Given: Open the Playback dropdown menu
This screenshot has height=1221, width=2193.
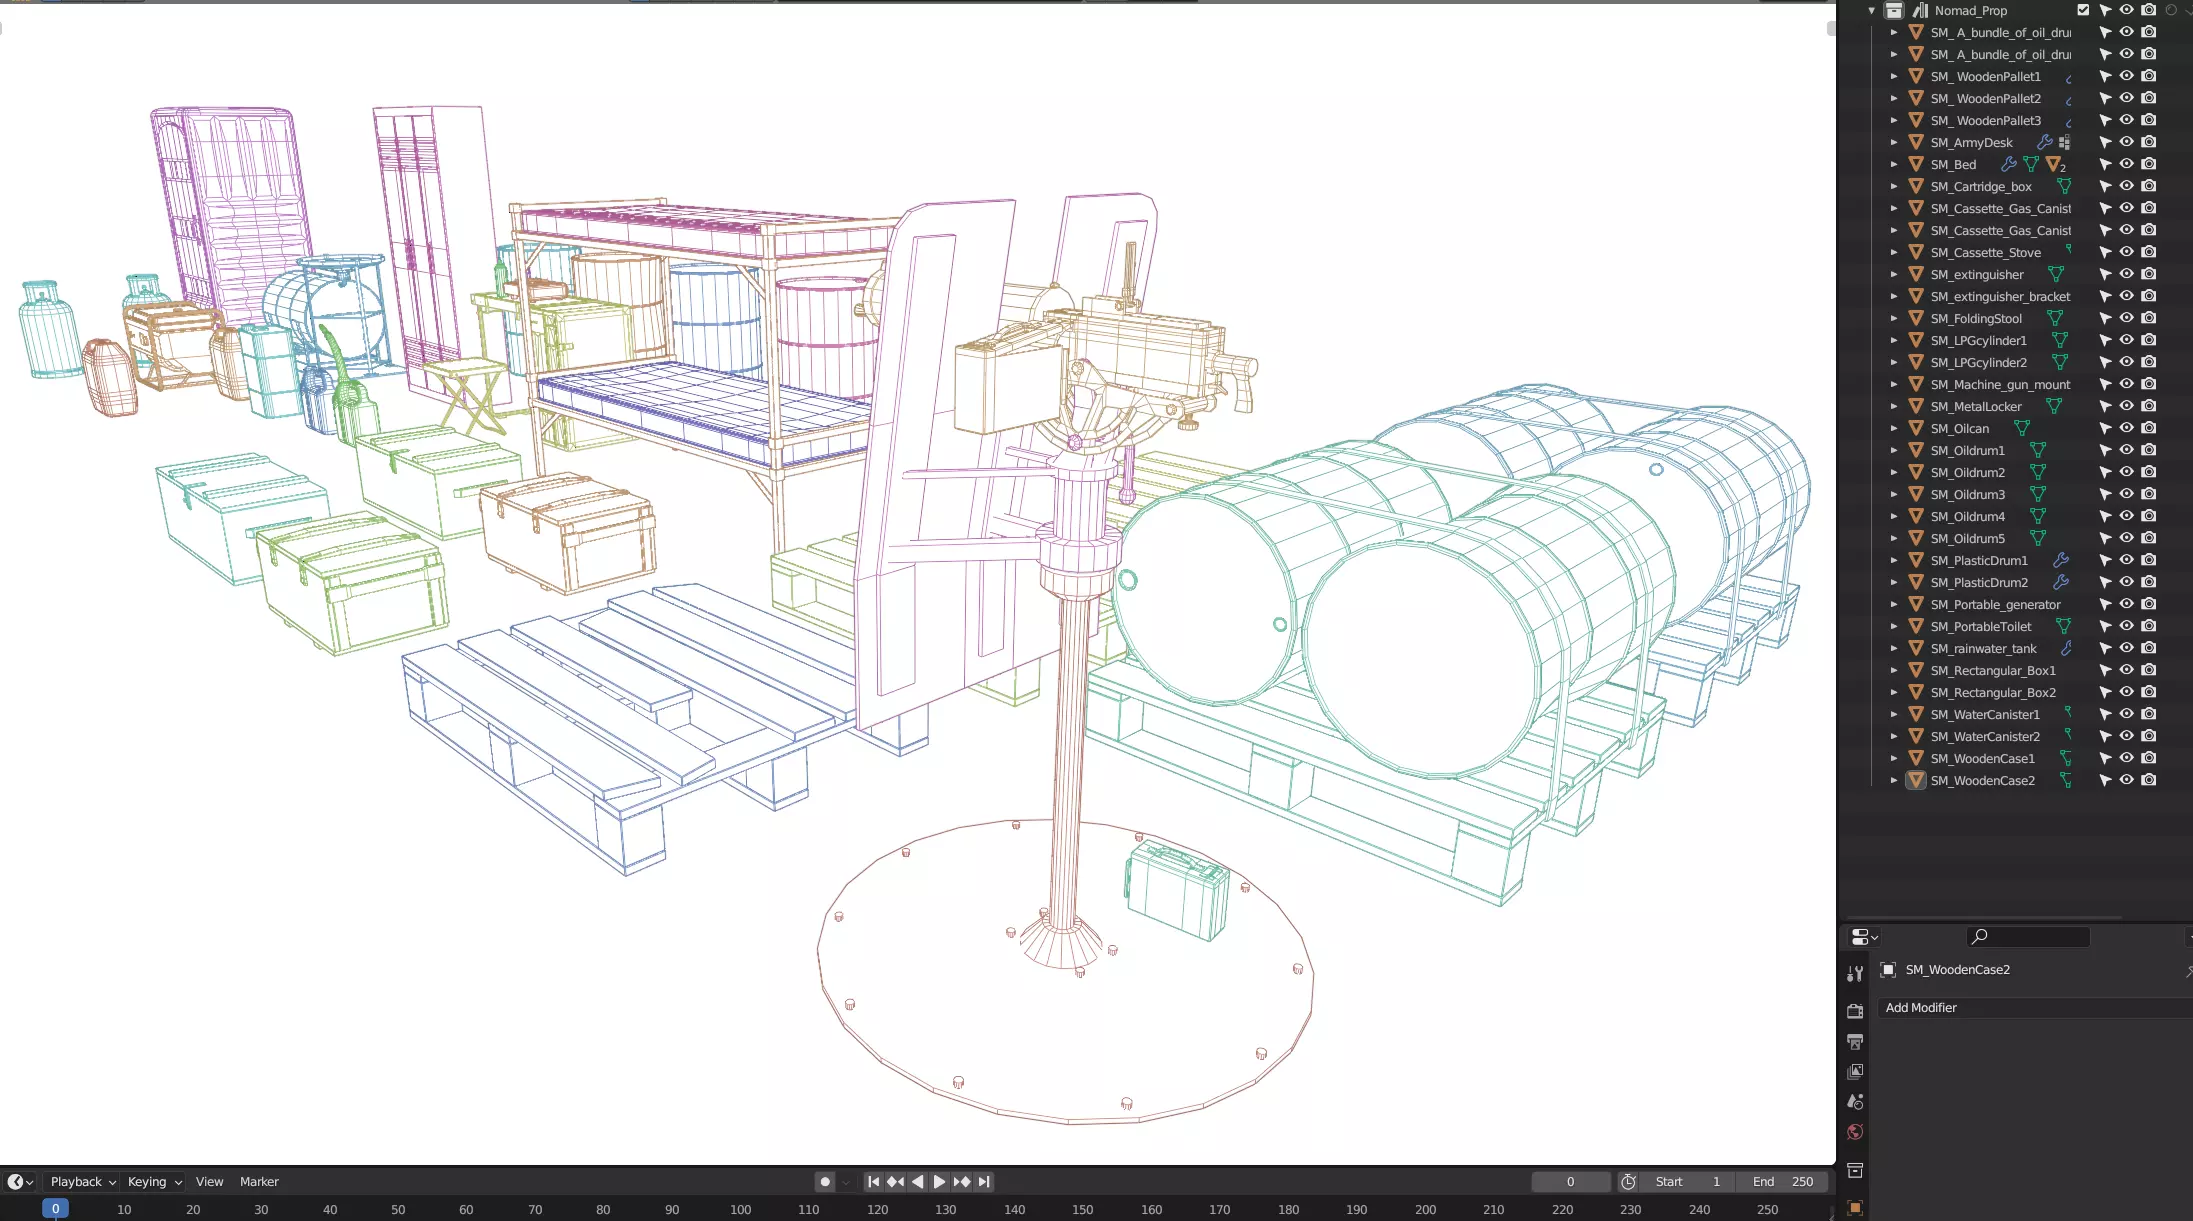Looking at the screenshot, I should (x=83, y=1182).
